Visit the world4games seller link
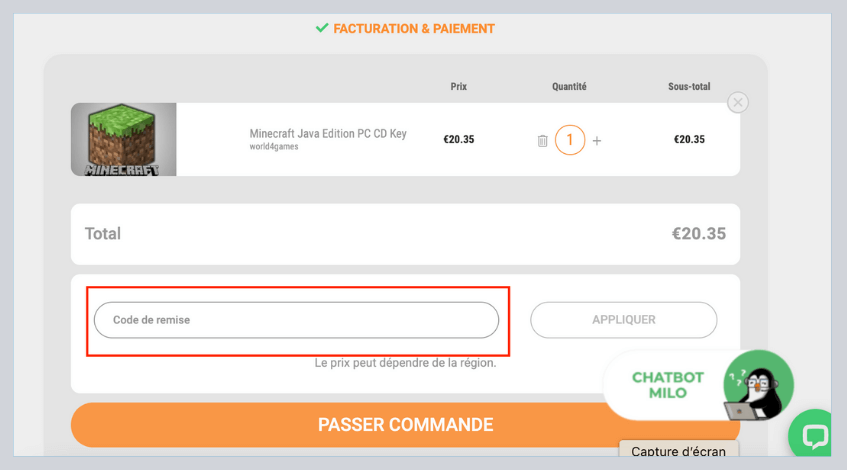The width and height of the screenshot is (847, 470). pyautogui.click(x=274, y=147)
